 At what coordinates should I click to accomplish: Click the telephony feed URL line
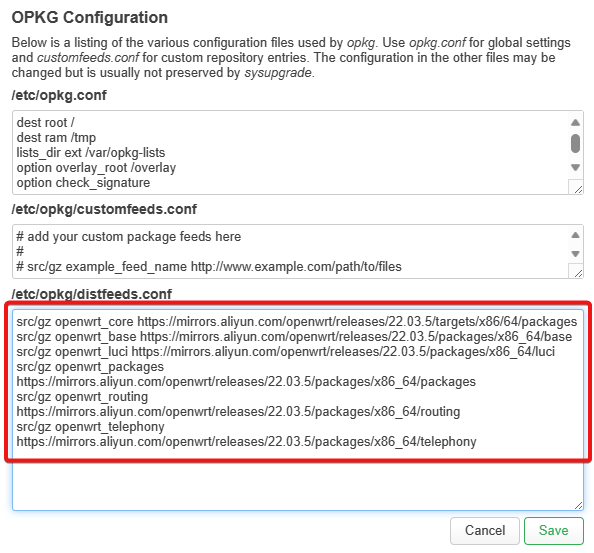246,442
